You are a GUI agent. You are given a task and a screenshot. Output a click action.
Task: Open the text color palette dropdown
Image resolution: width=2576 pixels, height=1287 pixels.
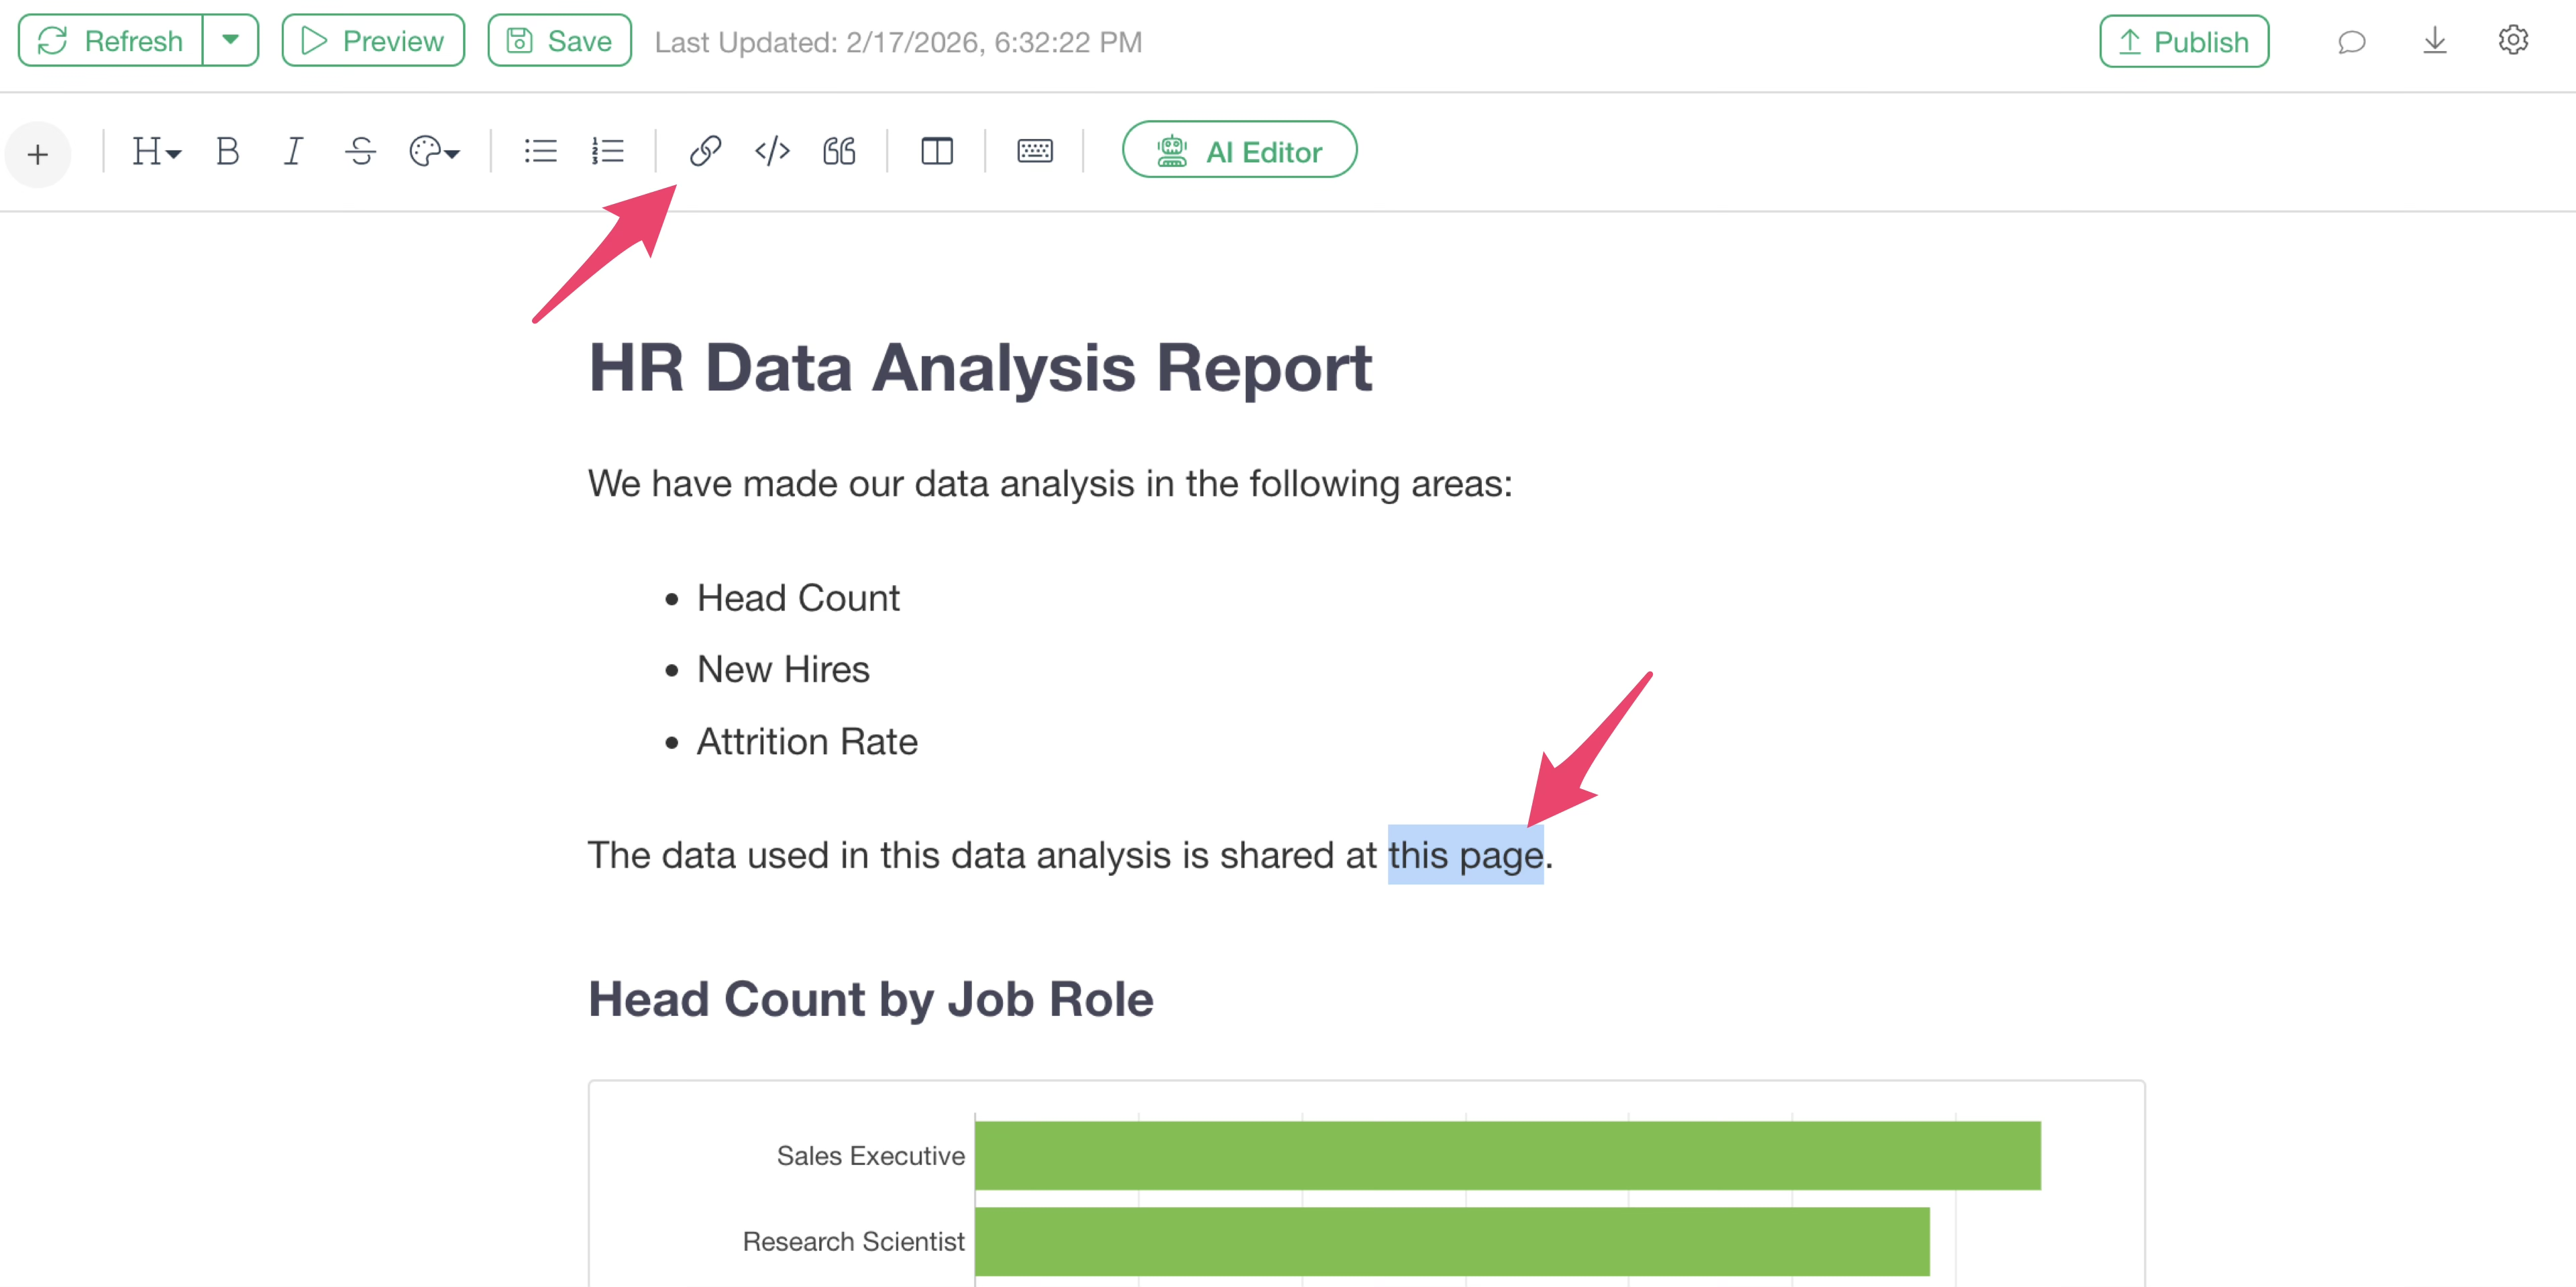(434, 151)
